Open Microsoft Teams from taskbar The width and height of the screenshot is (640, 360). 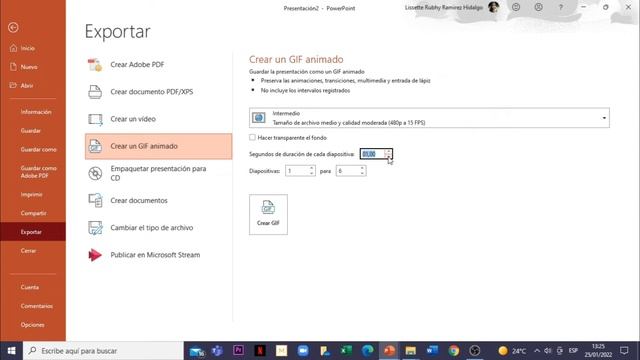tap(217, 351)
